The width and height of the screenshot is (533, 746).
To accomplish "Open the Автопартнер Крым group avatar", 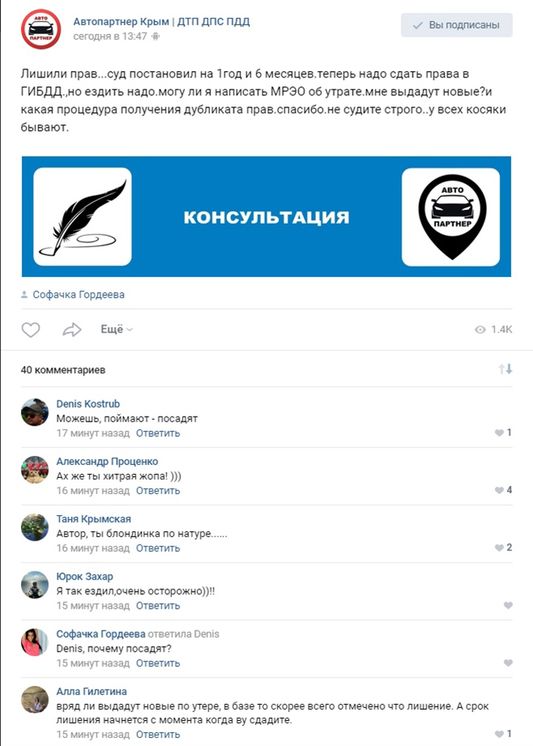I will point(41,29).
